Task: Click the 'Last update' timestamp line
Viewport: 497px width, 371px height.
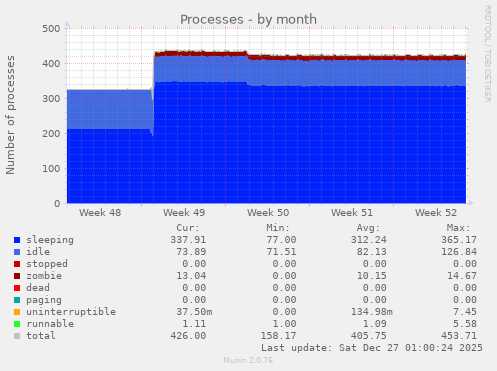Action: click(372, 348)
